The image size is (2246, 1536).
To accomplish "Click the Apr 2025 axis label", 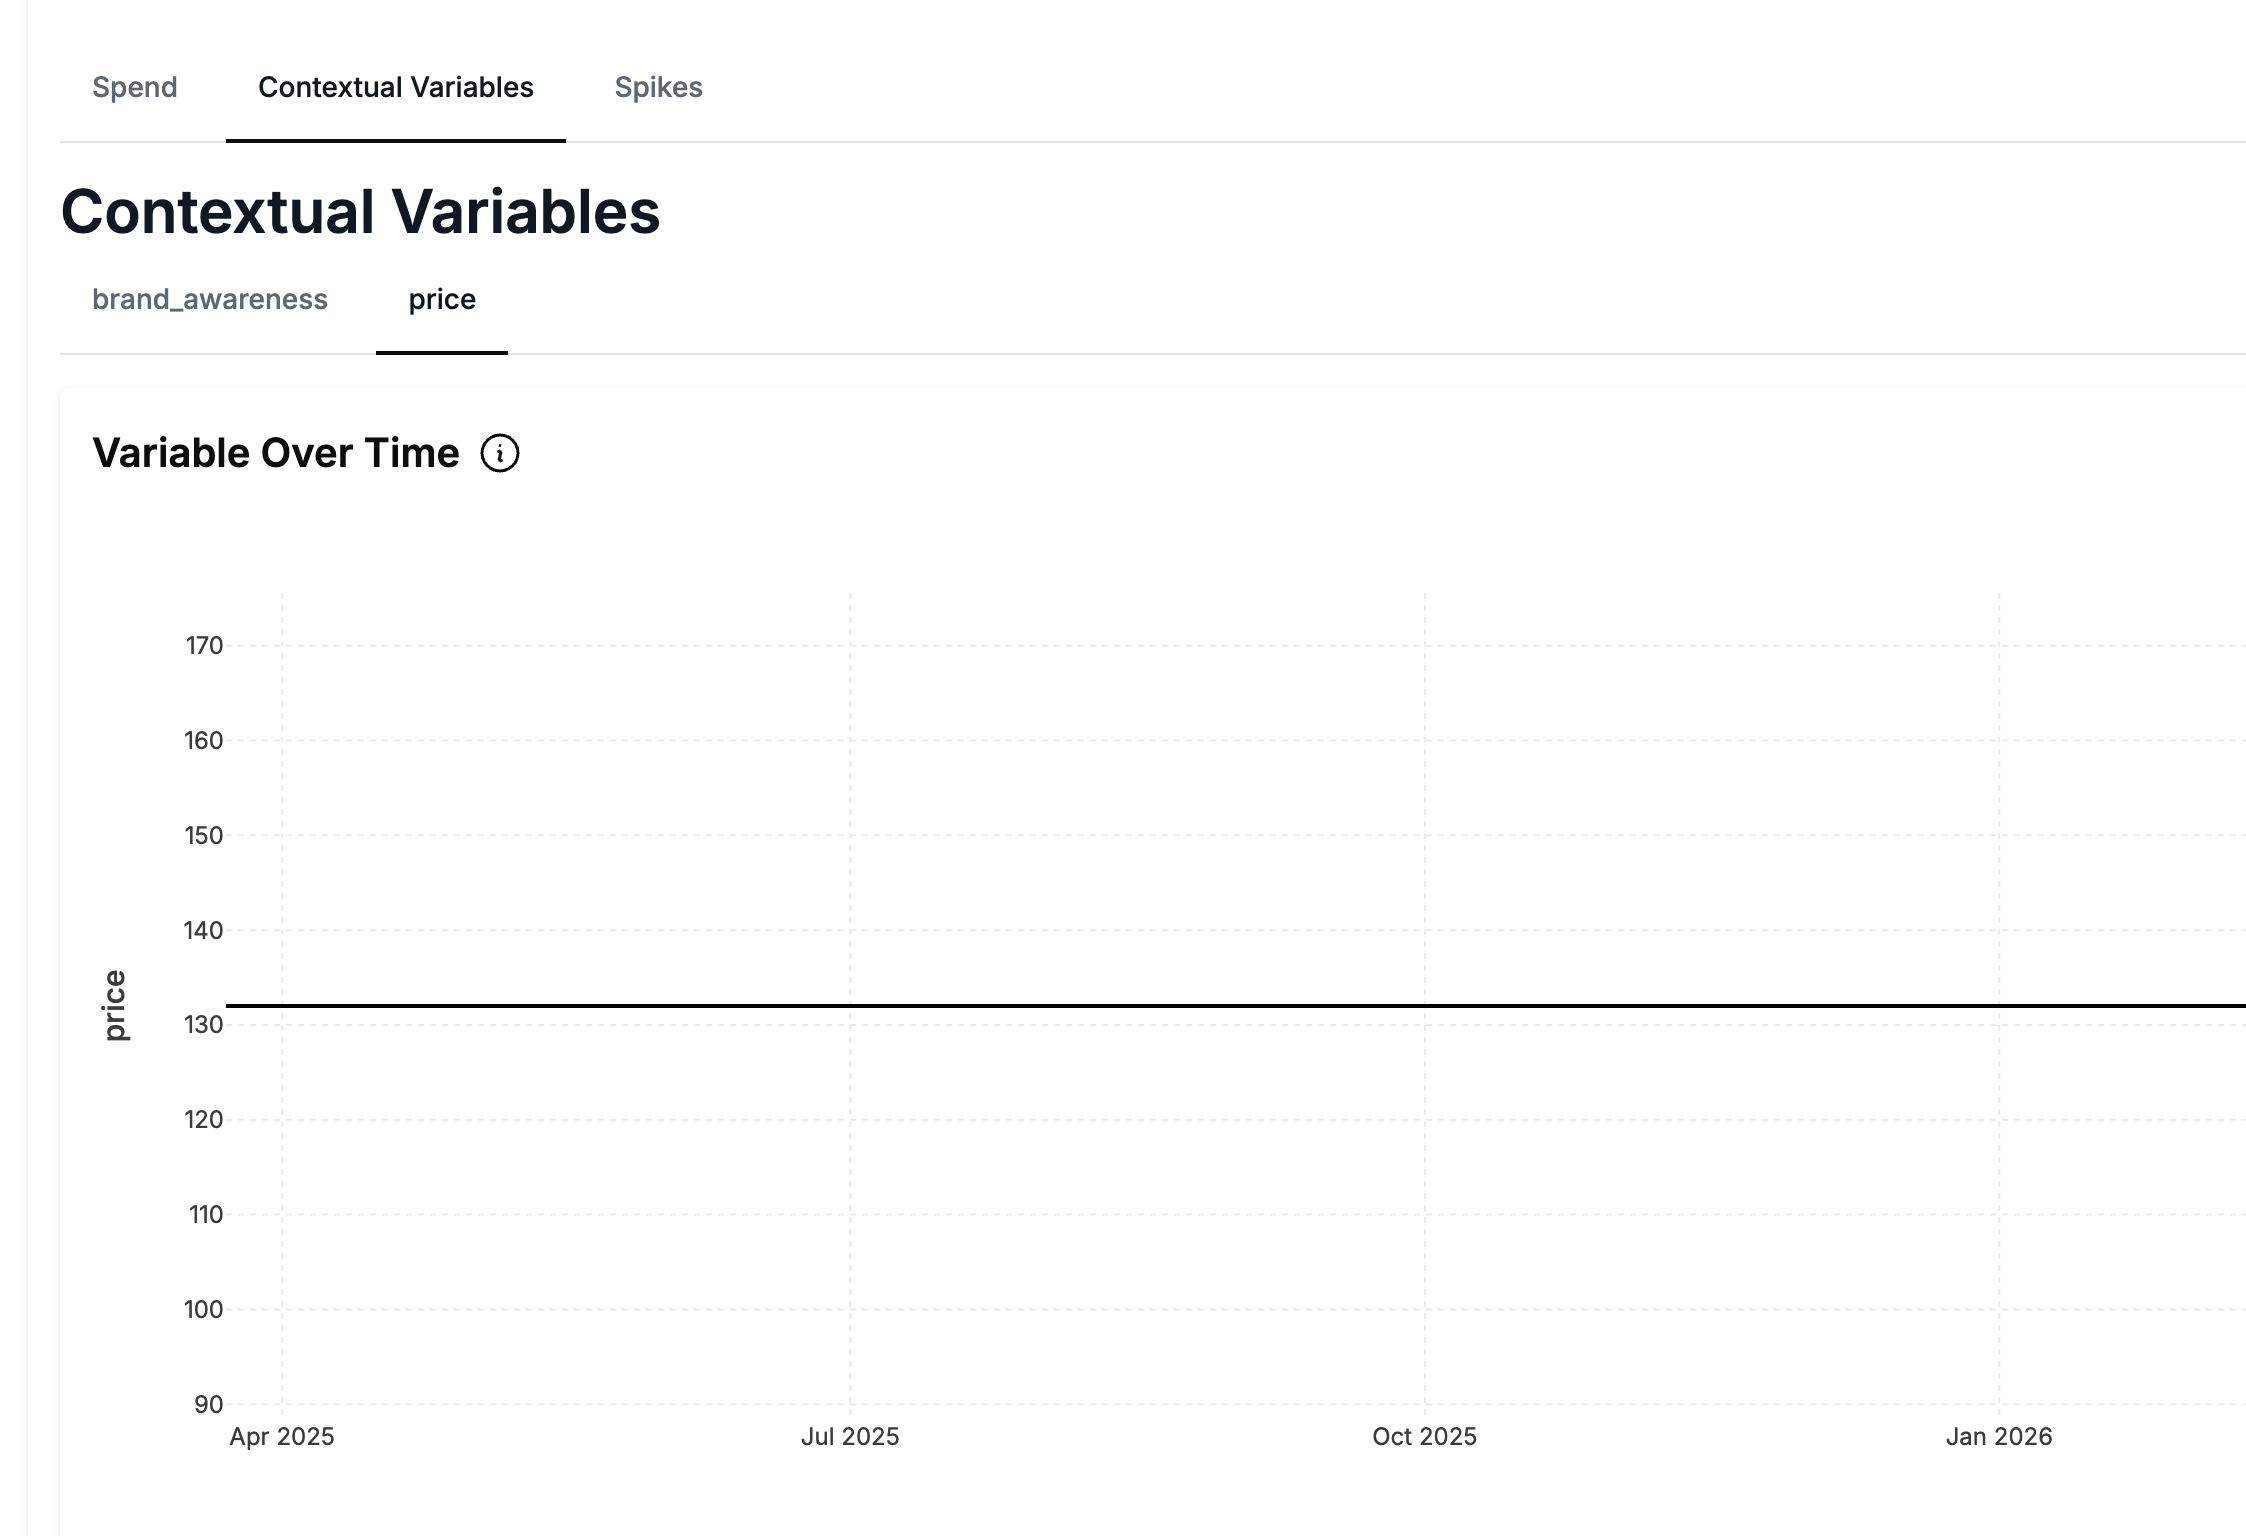I will (x=284, y=1438).
